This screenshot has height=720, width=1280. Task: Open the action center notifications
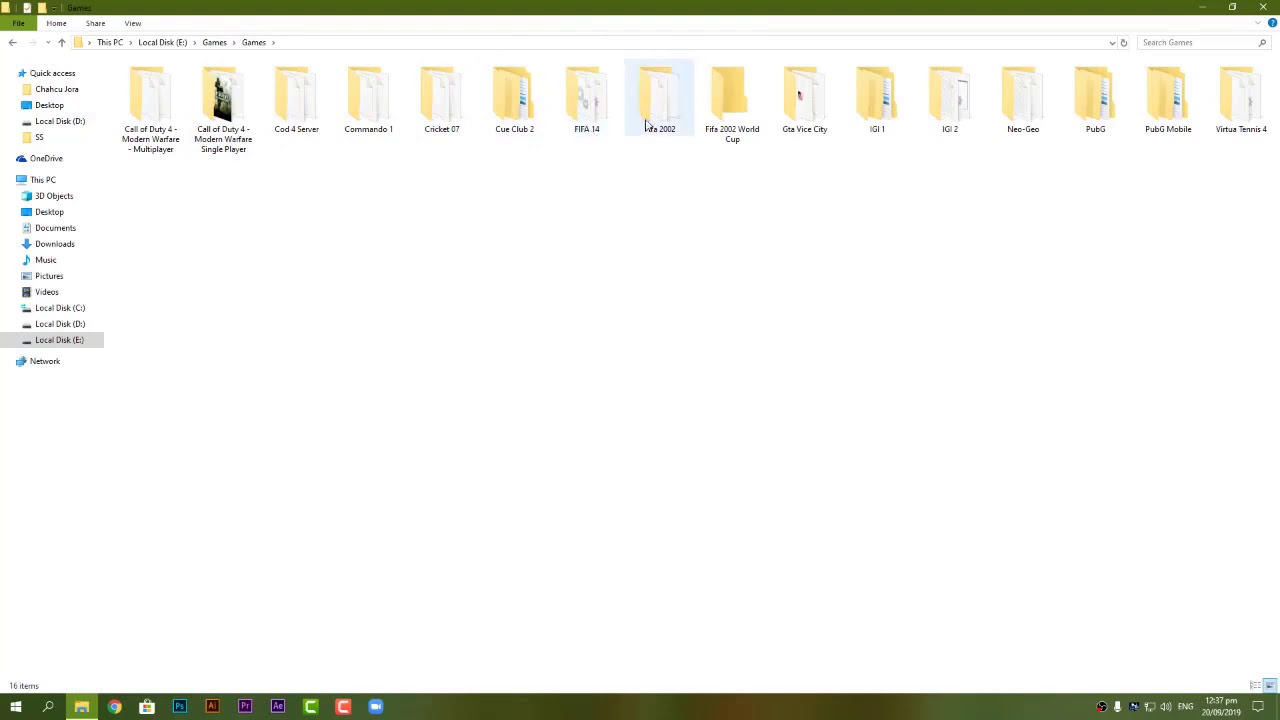tap(1259, 707)
